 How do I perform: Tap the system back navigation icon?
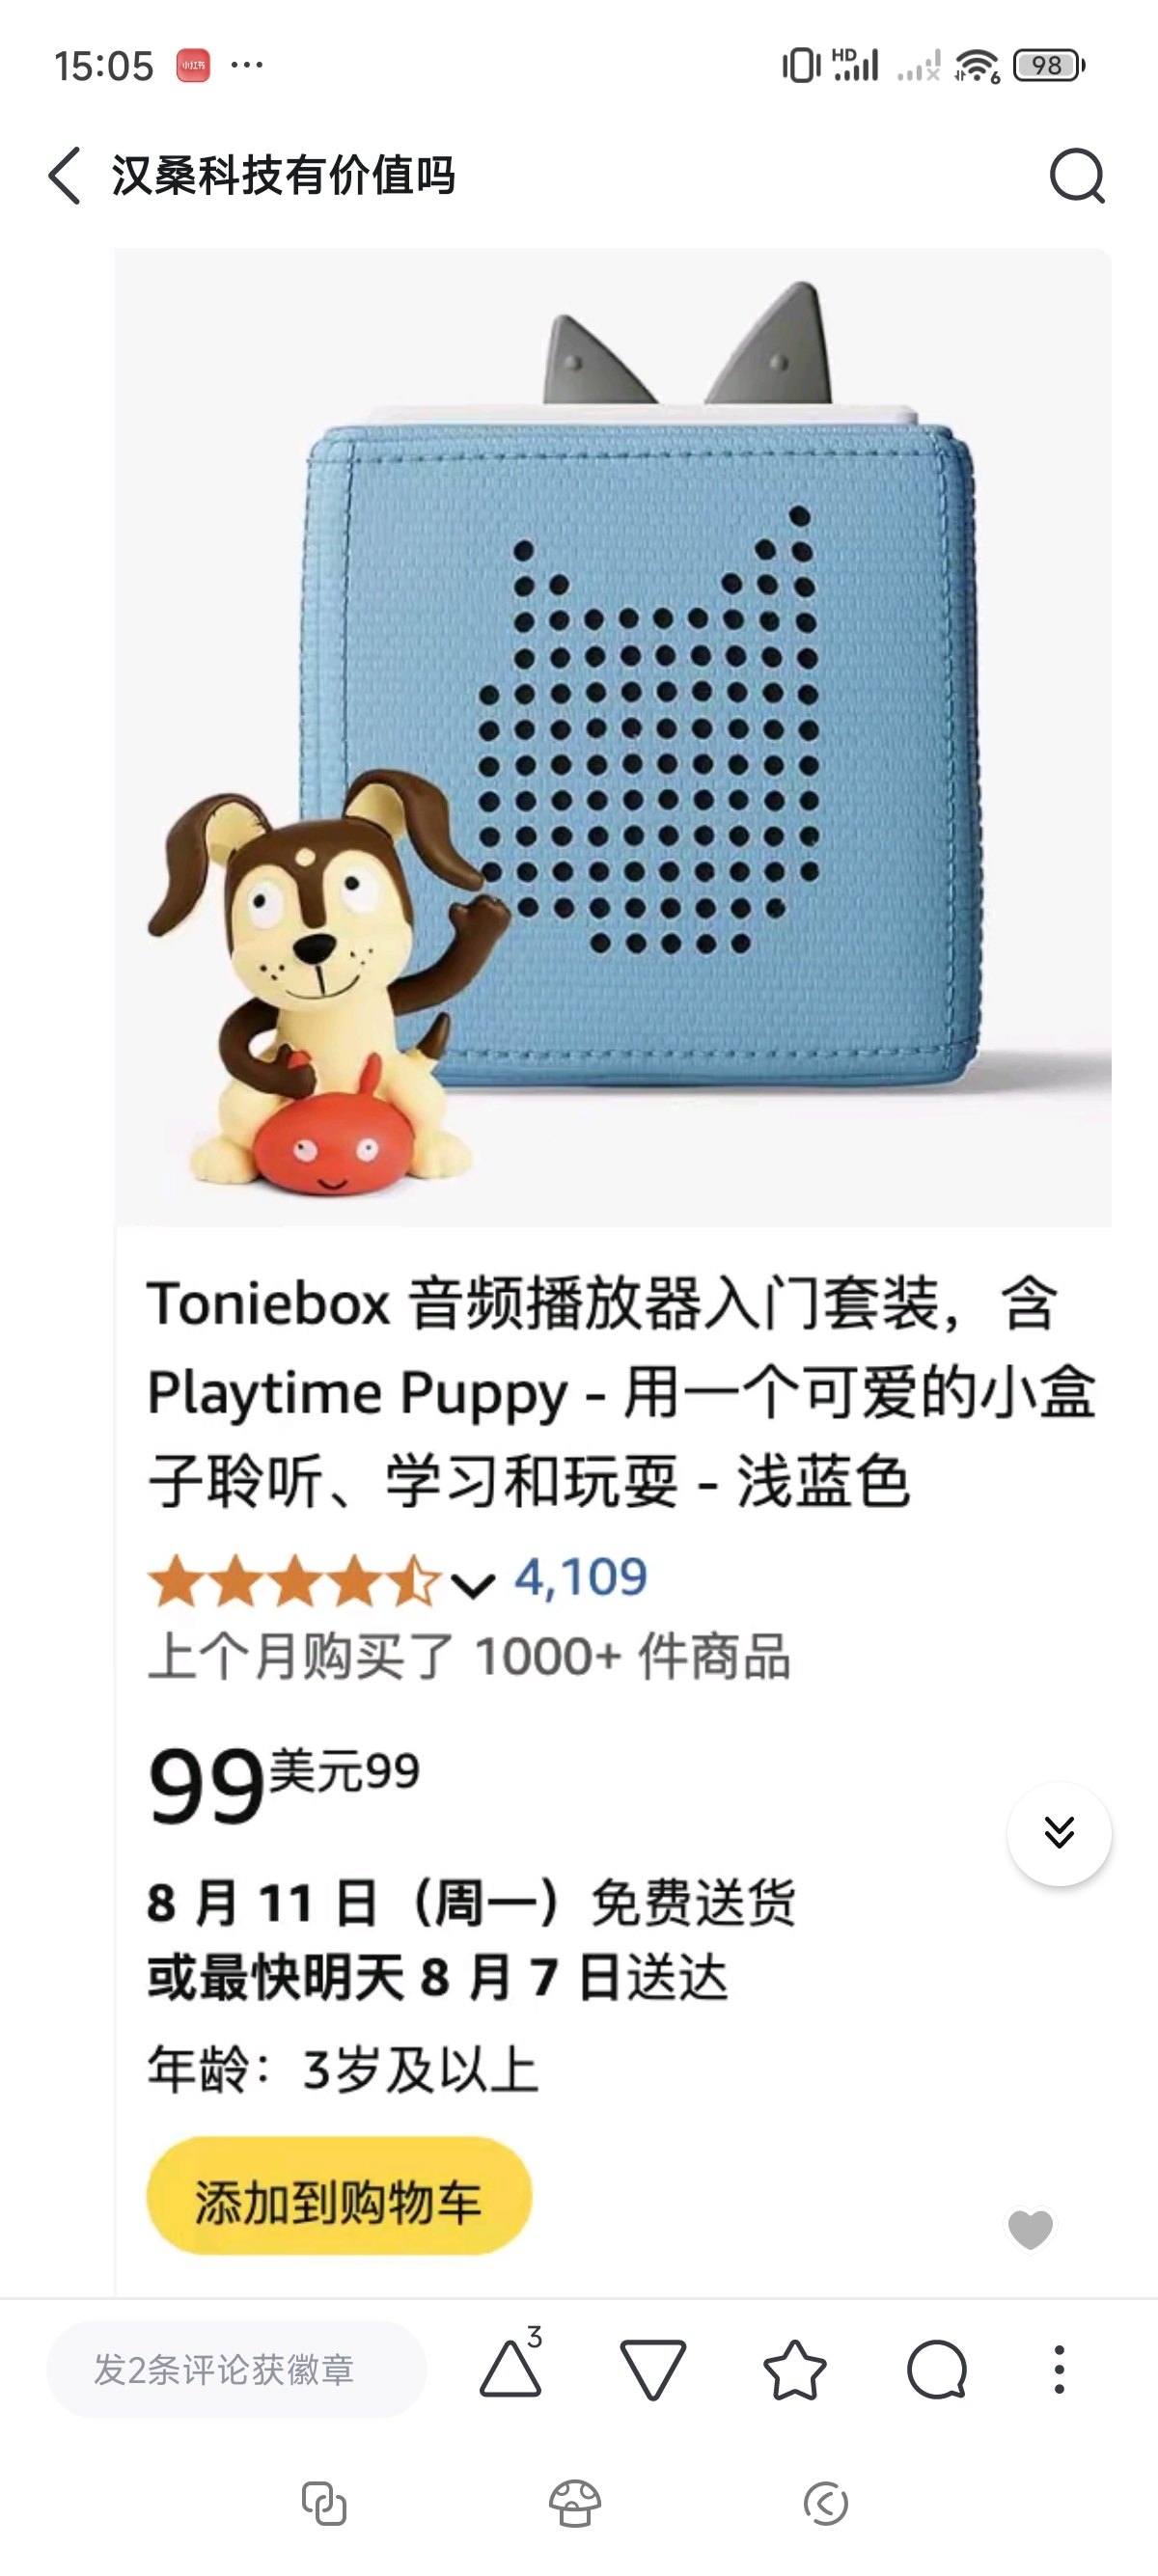tap(826, 2503)
